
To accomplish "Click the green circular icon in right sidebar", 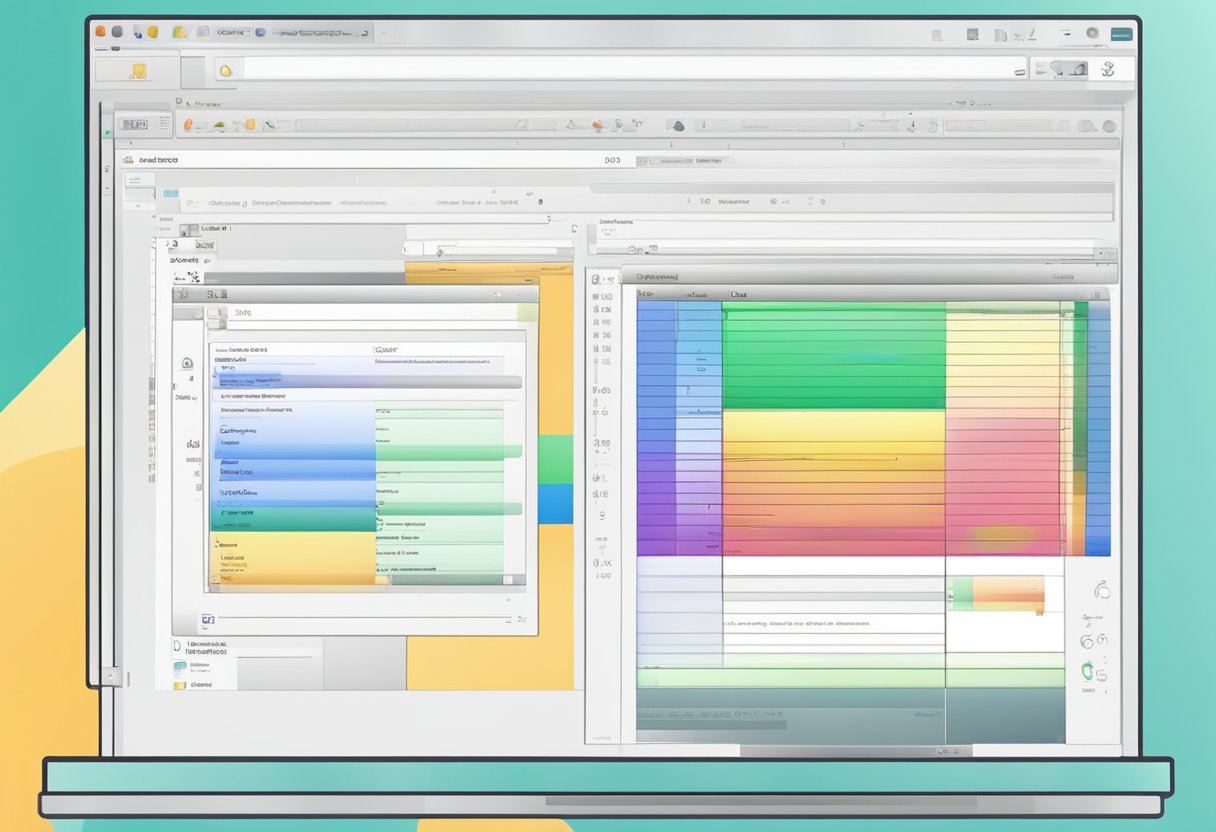I will [1087, 673].
